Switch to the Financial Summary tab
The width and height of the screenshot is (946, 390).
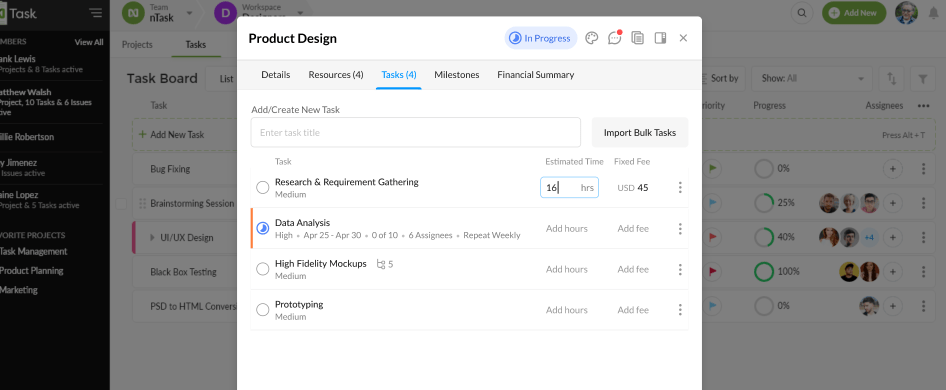click(x=536, y=75)
